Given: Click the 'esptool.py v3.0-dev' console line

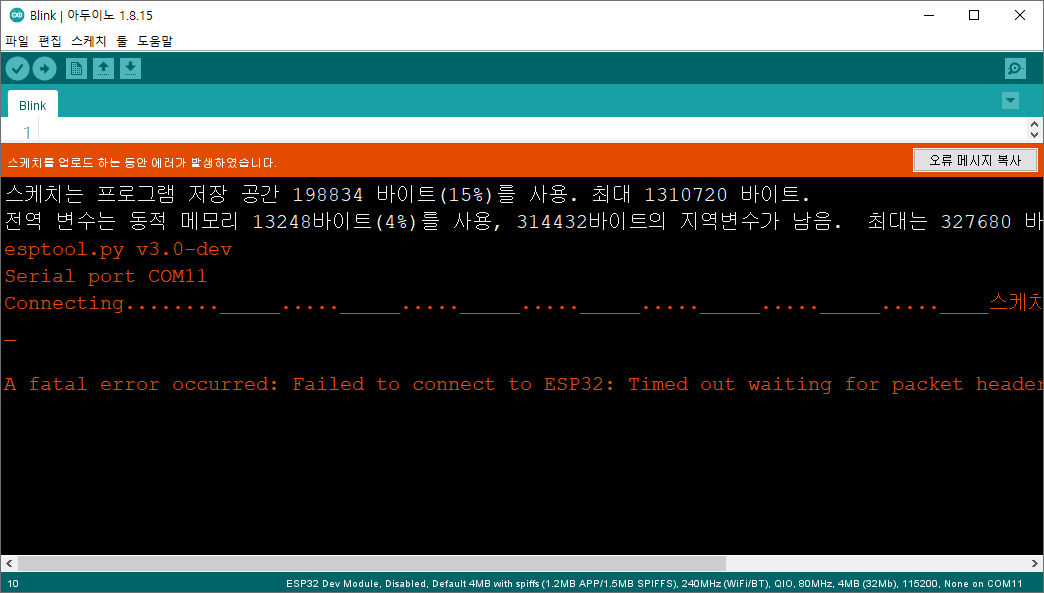Looking at the screenshot, I should pos(118,250).
